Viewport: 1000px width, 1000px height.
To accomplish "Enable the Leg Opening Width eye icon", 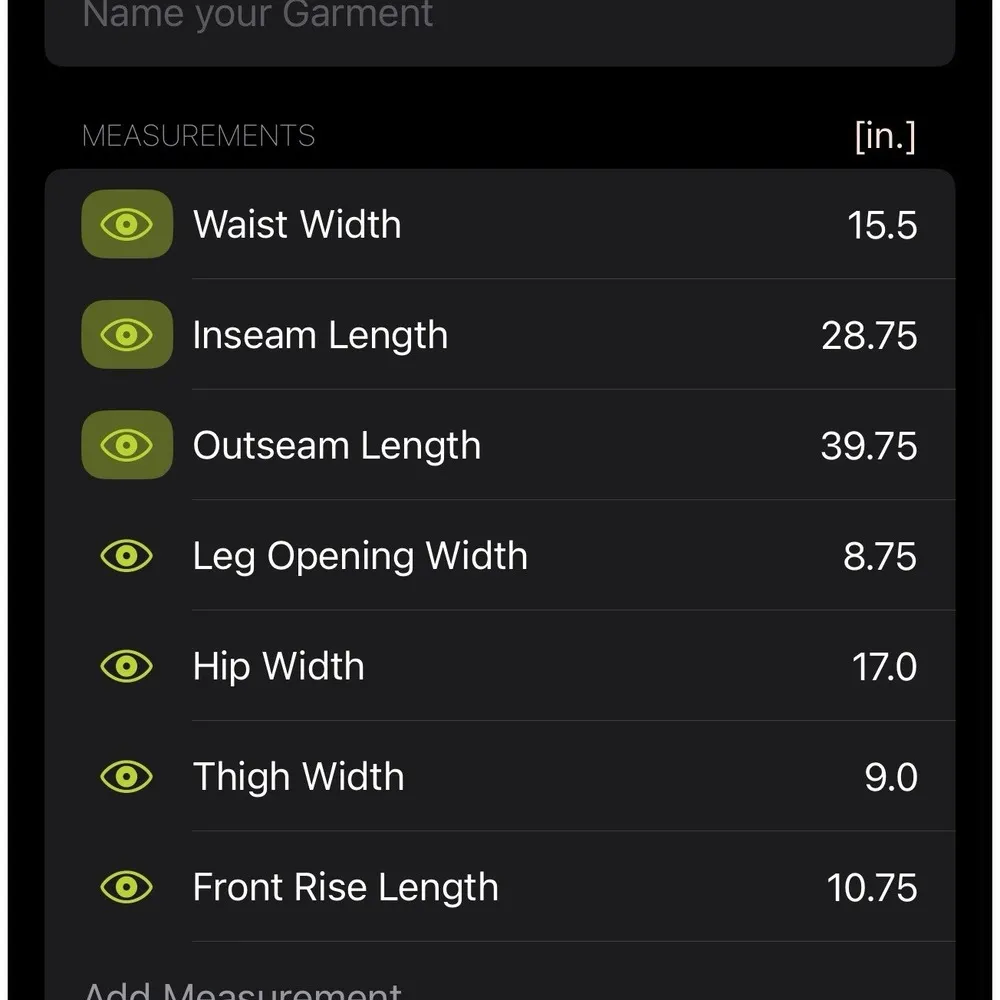I will click(x=127, y=556).
